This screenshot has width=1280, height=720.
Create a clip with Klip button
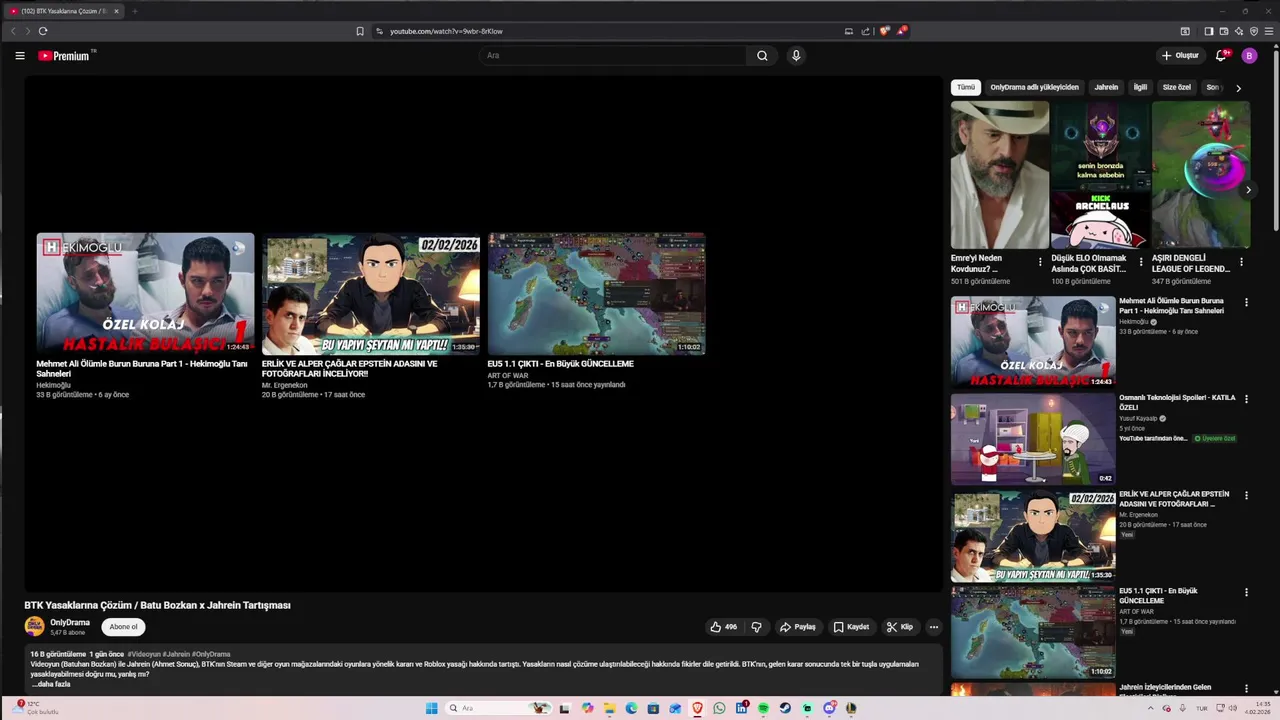(x=900, y=627)
